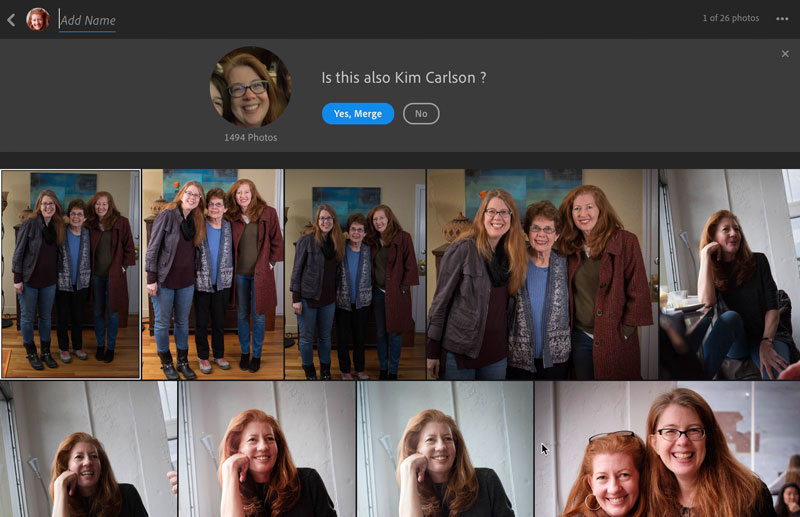Screen dimensions: 800x517
Task: Open photo of woman seated by window
Action: point(730,274)
